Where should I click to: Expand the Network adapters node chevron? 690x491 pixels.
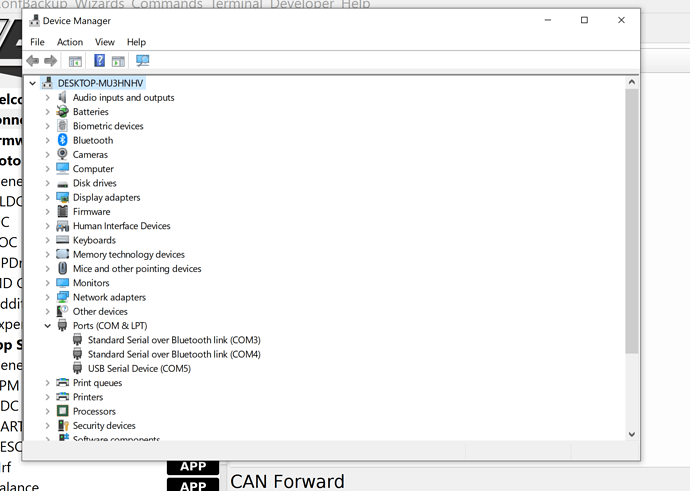pyautogui.click(x=48, y=297)
